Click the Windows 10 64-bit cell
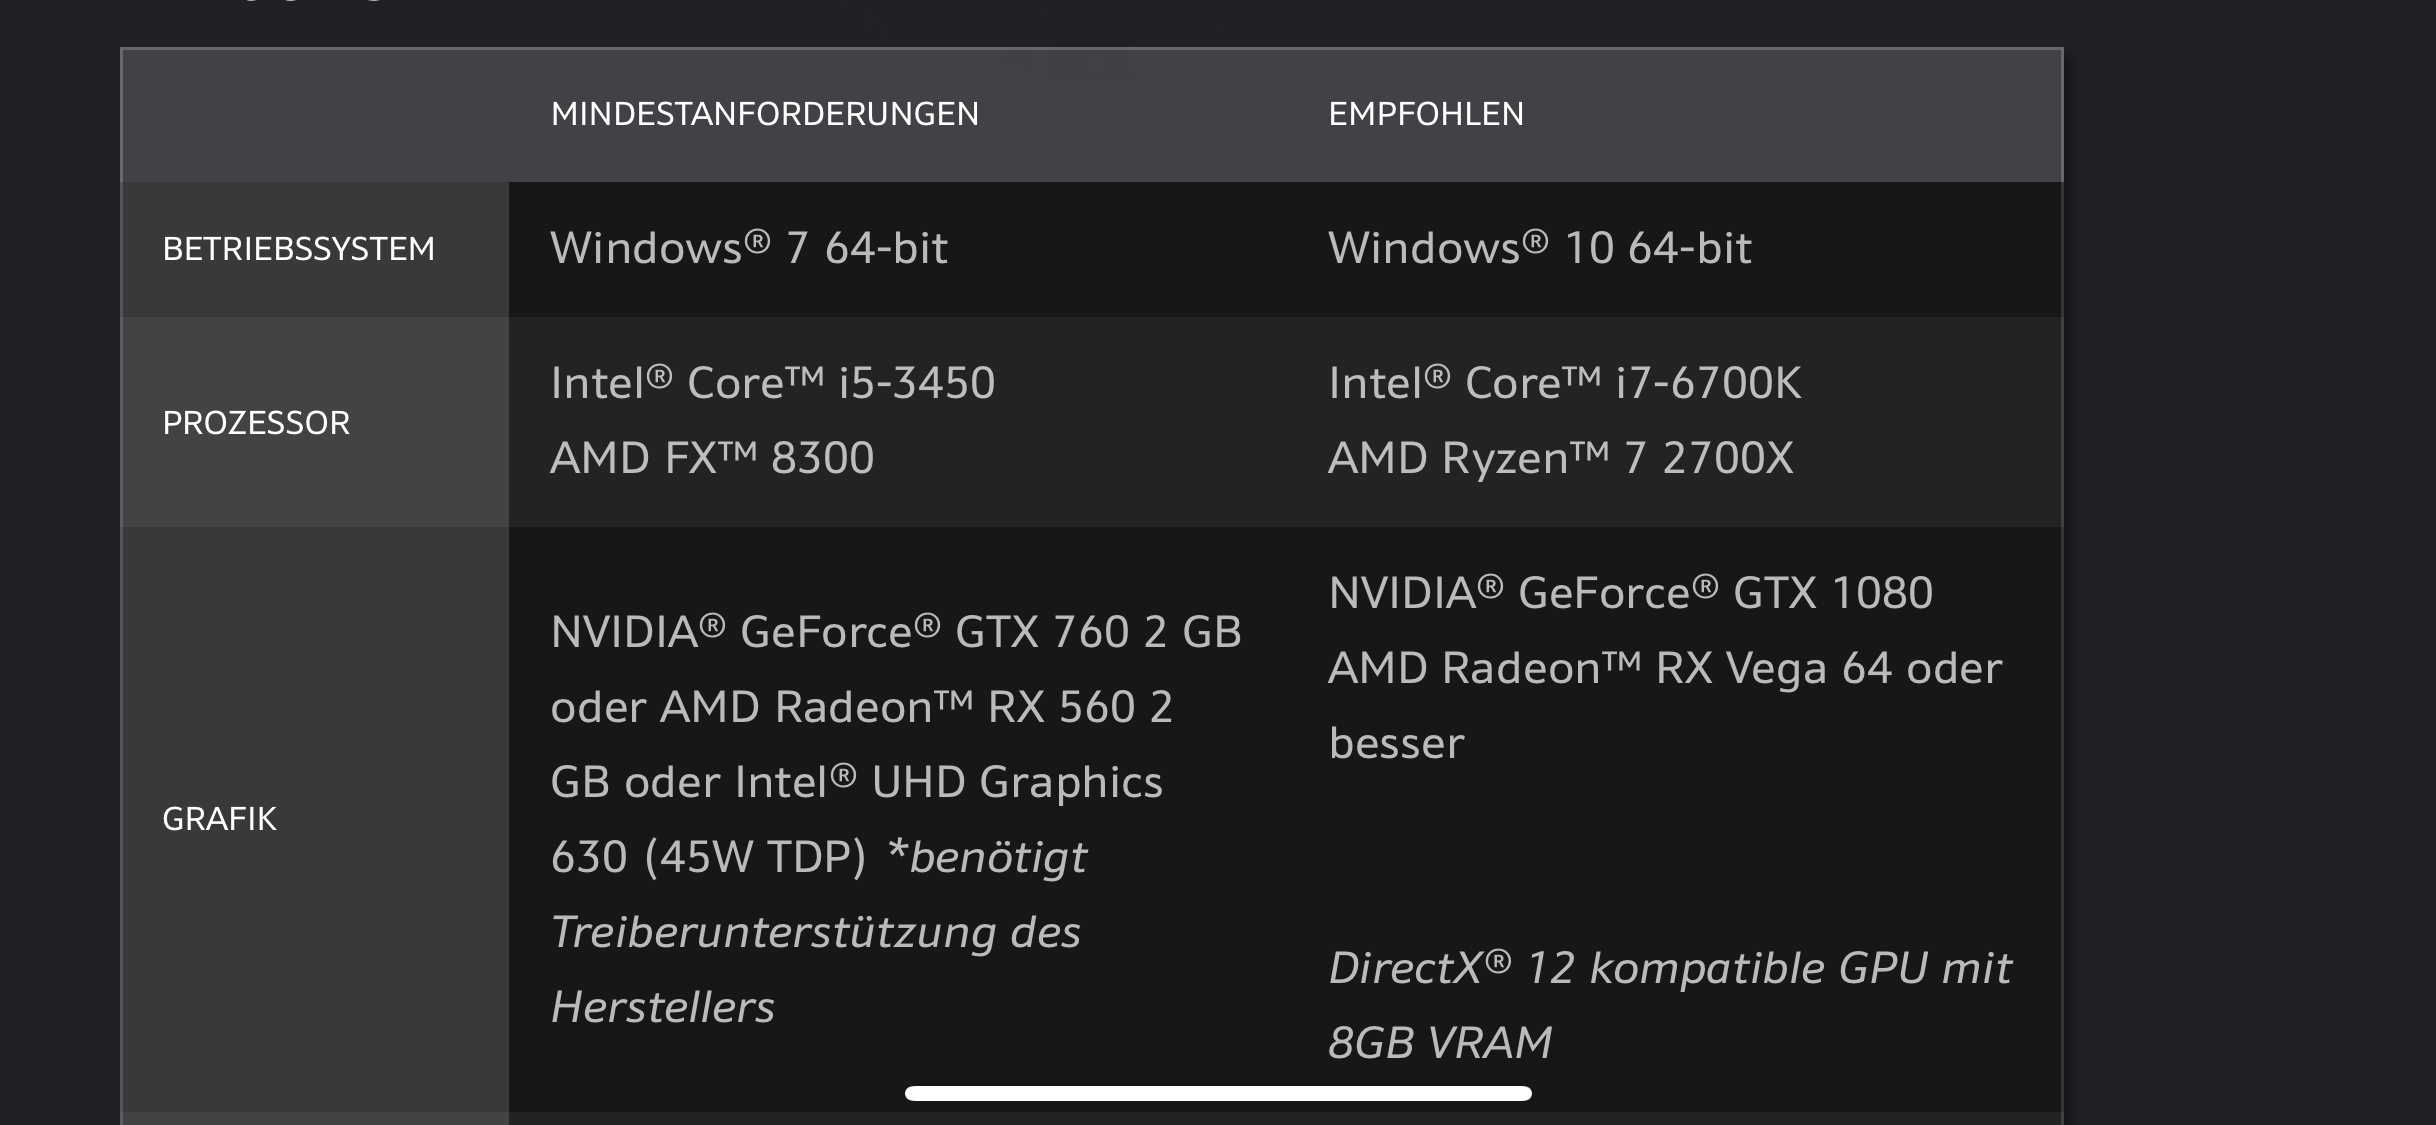 [x=1540, y=248]
